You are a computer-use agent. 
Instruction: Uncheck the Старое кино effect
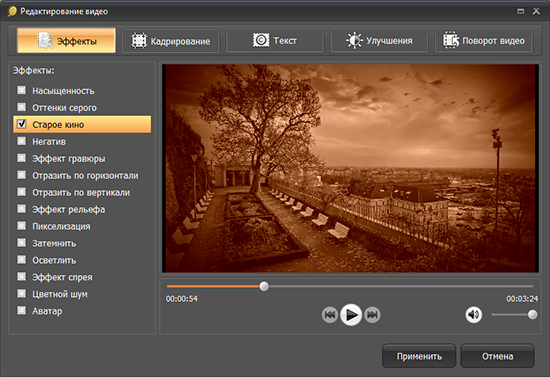pos(22,124)
